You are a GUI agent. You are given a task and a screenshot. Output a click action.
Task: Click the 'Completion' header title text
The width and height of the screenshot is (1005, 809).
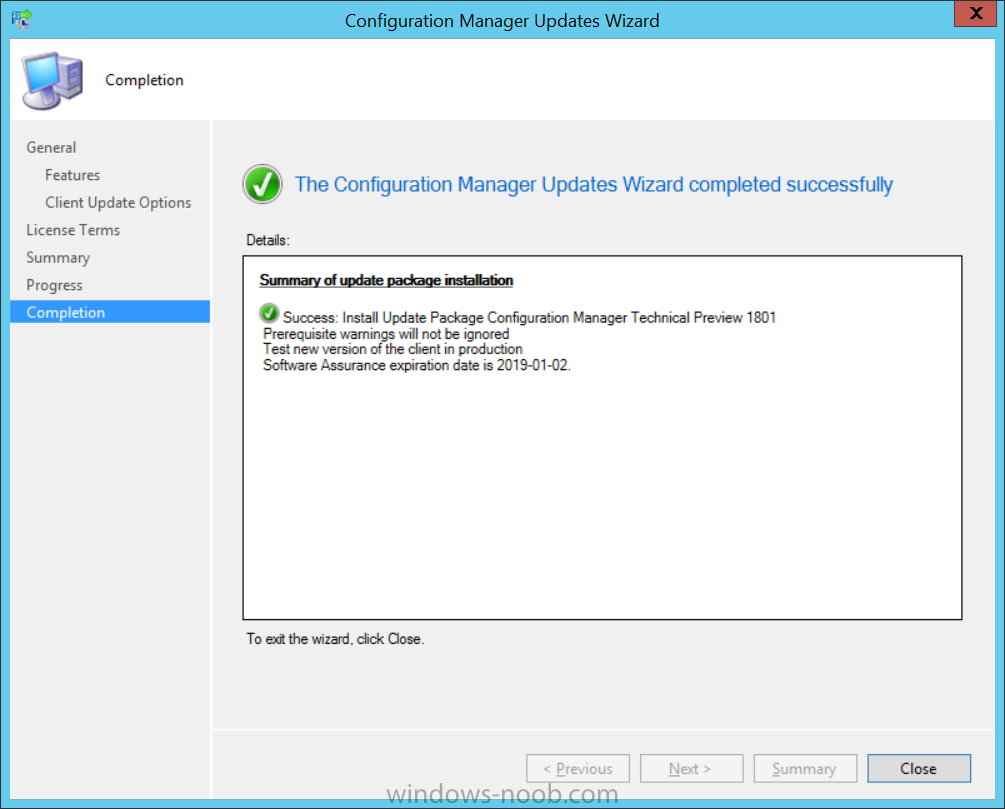pyautogui.click(x=144, y=80)
